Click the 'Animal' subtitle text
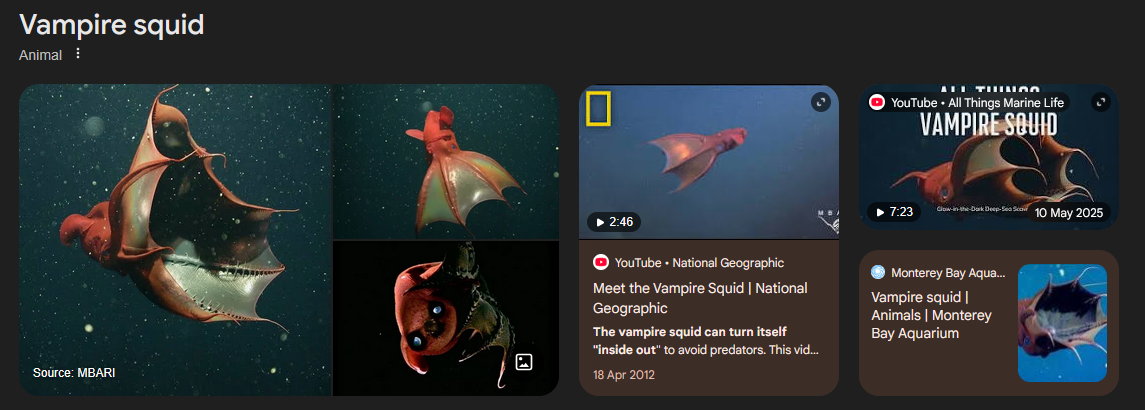The image size is (1145, 410). pyautogui.click(x=40, y=55)
